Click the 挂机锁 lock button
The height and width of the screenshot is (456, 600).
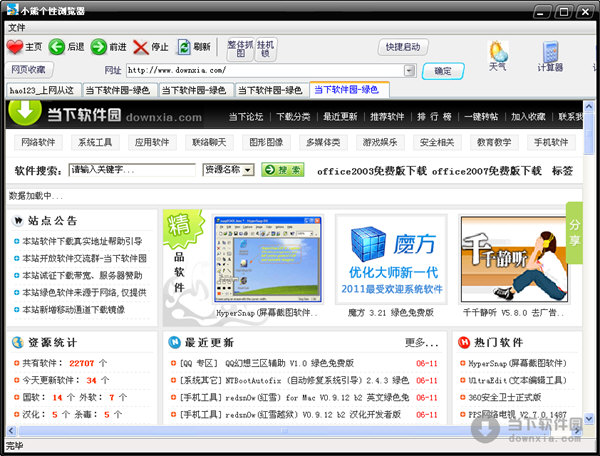(266, 49)
